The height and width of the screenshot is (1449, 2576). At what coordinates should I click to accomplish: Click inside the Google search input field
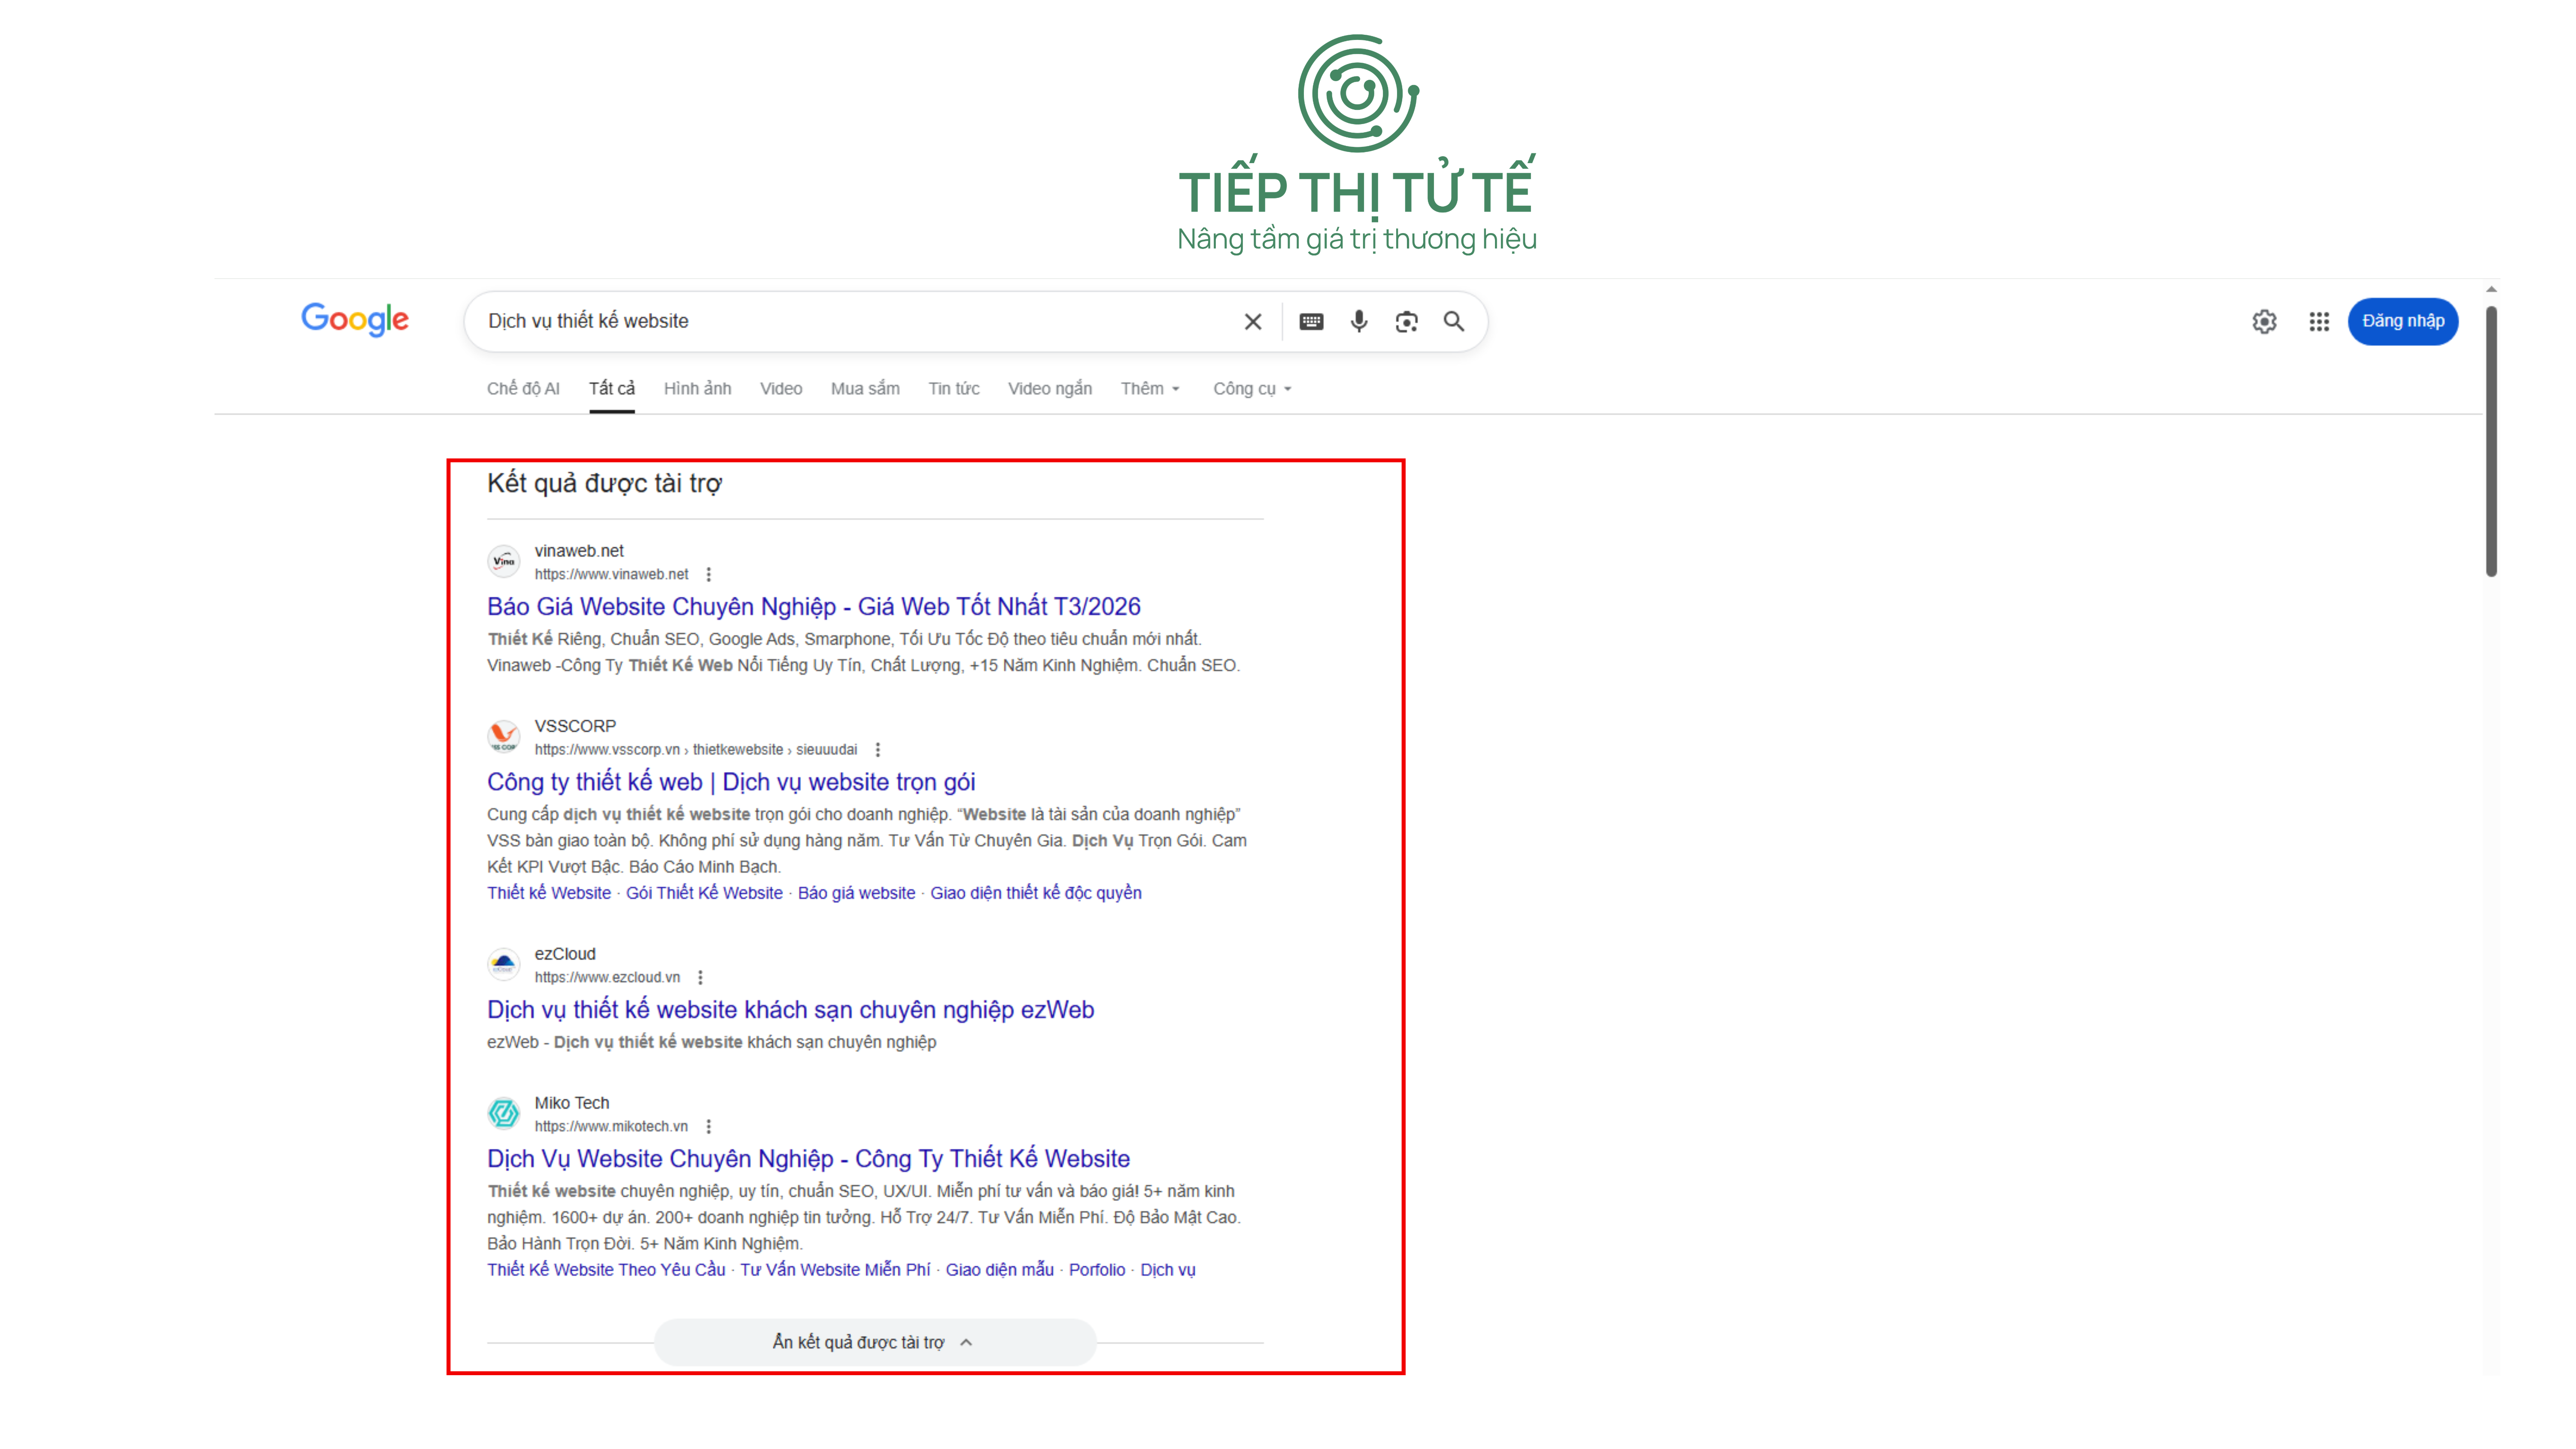click(x=850, y=321)
